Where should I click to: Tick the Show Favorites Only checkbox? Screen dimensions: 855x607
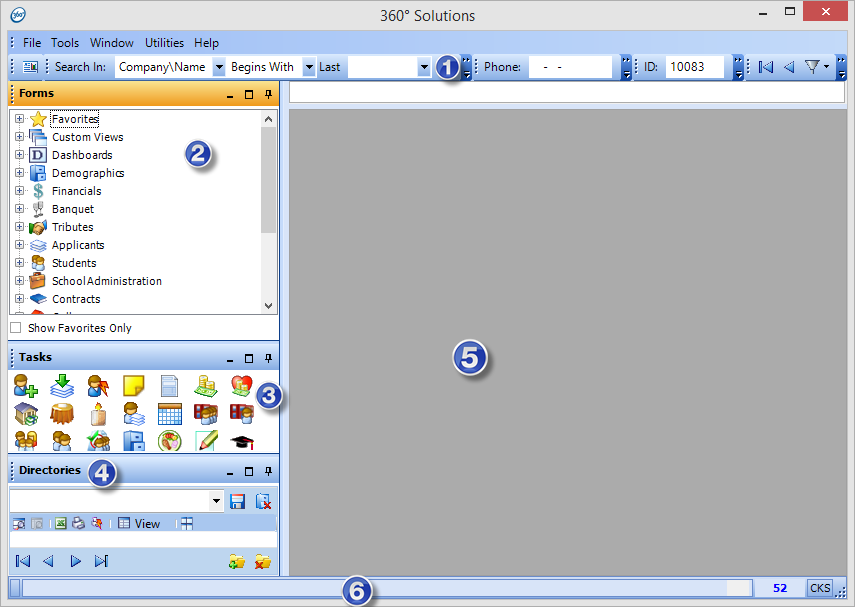(x=16, y=328)
